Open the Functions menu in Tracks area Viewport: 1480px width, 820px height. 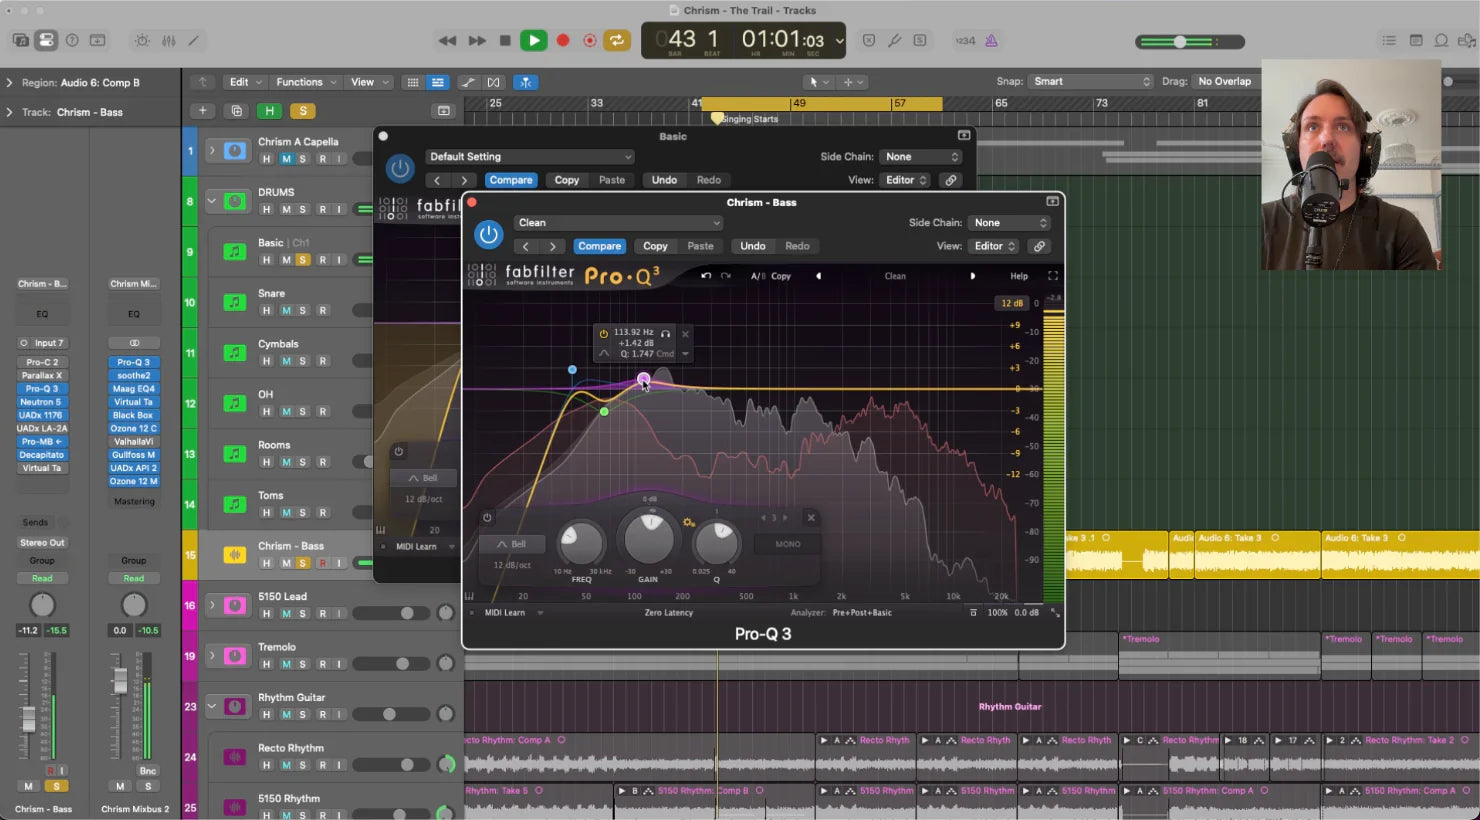[306, 82]
